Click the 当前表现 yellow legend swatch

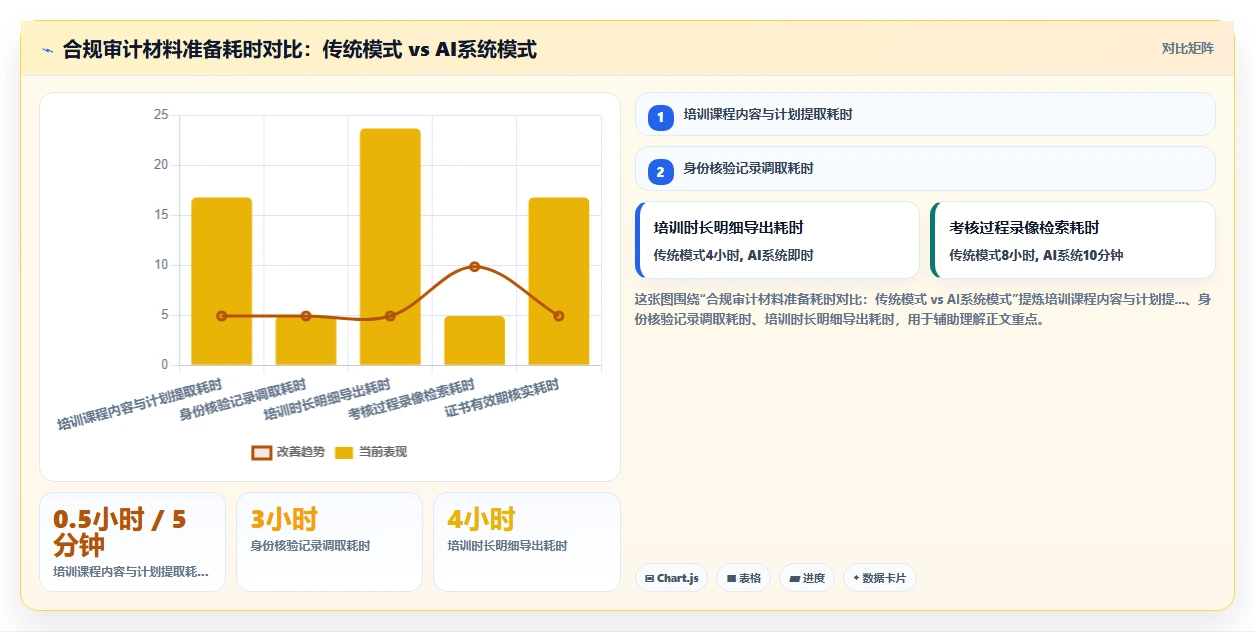coord(344,452)
